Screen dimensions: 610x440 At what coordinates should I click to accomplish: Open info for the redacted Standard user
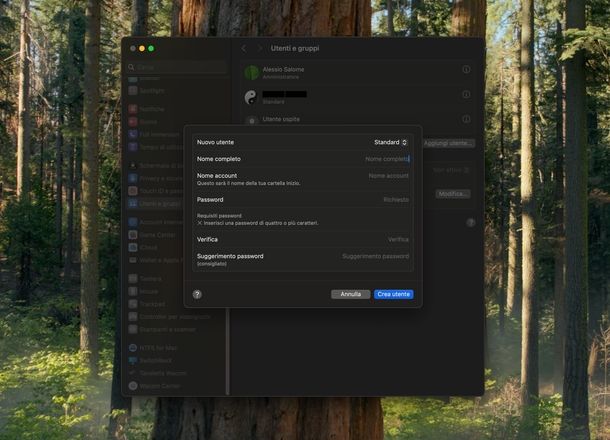point(466,94)
